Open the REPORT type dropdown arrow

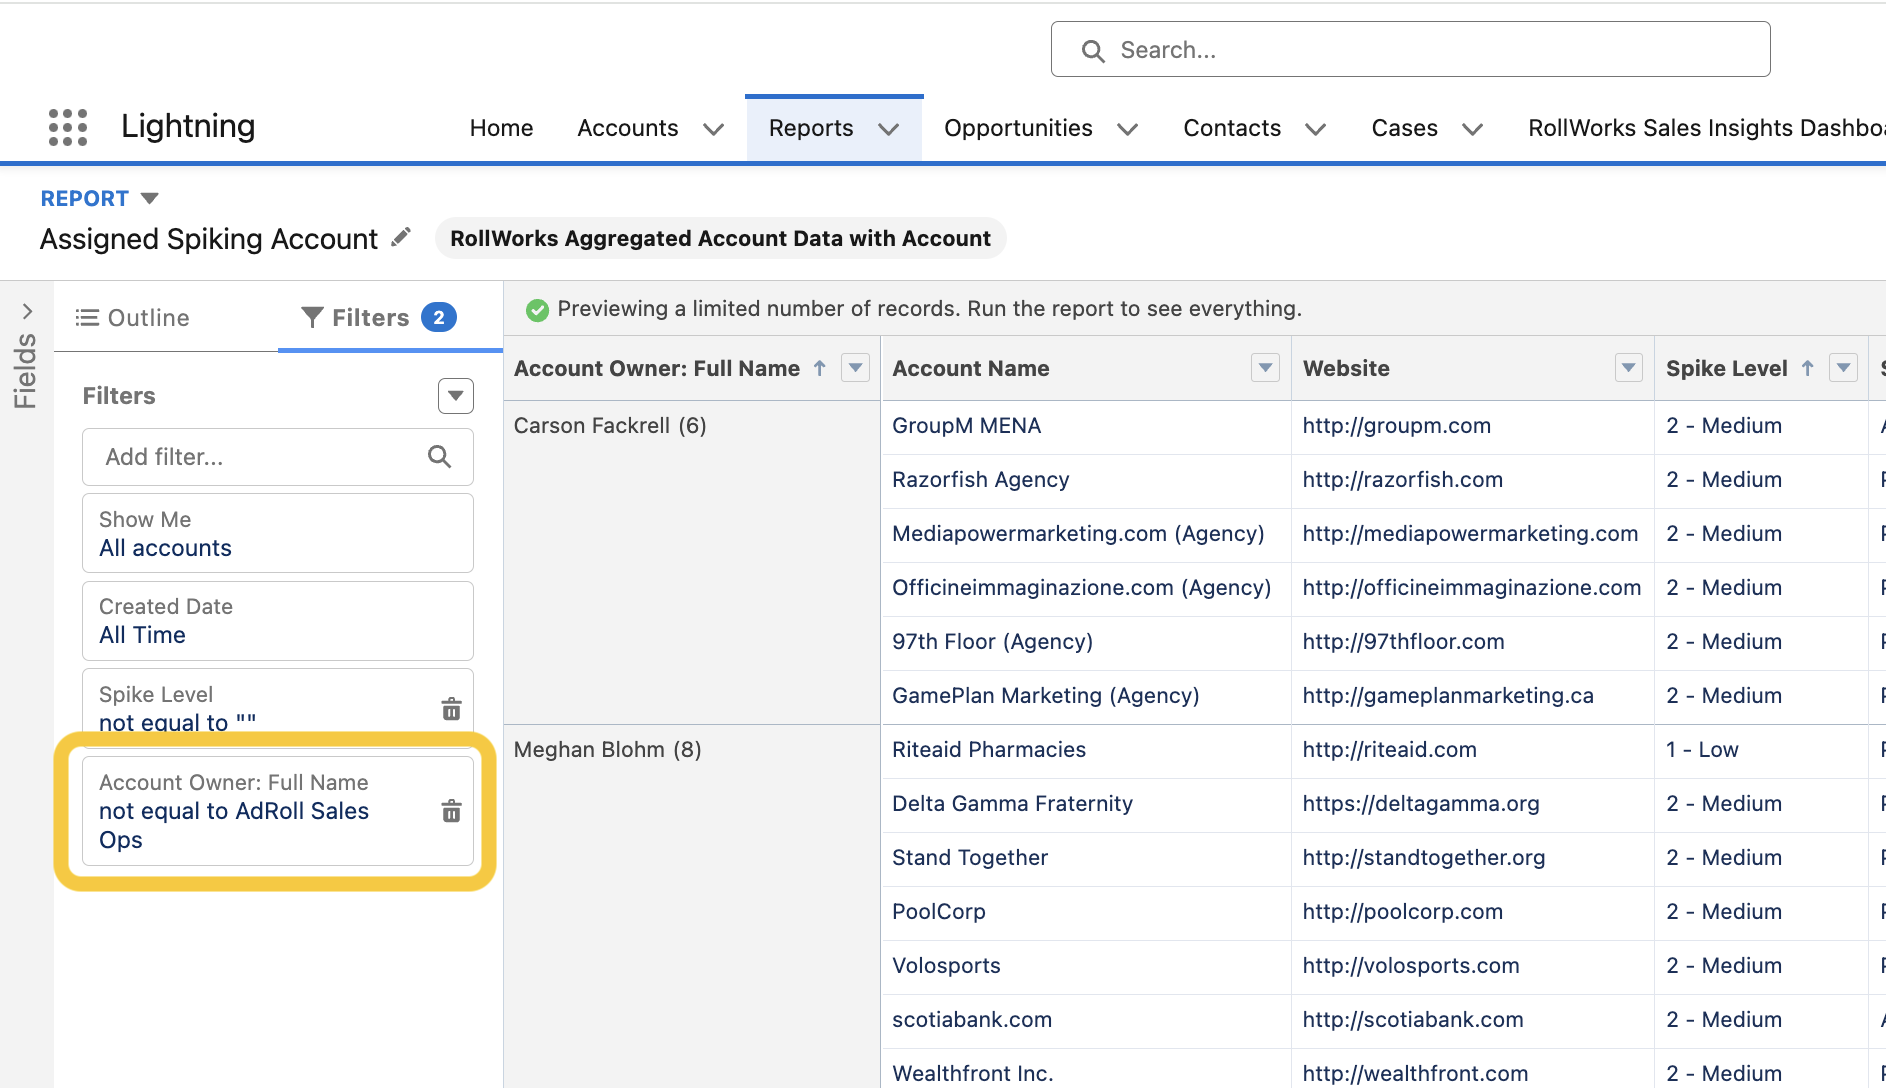click(x=150, y=198)
